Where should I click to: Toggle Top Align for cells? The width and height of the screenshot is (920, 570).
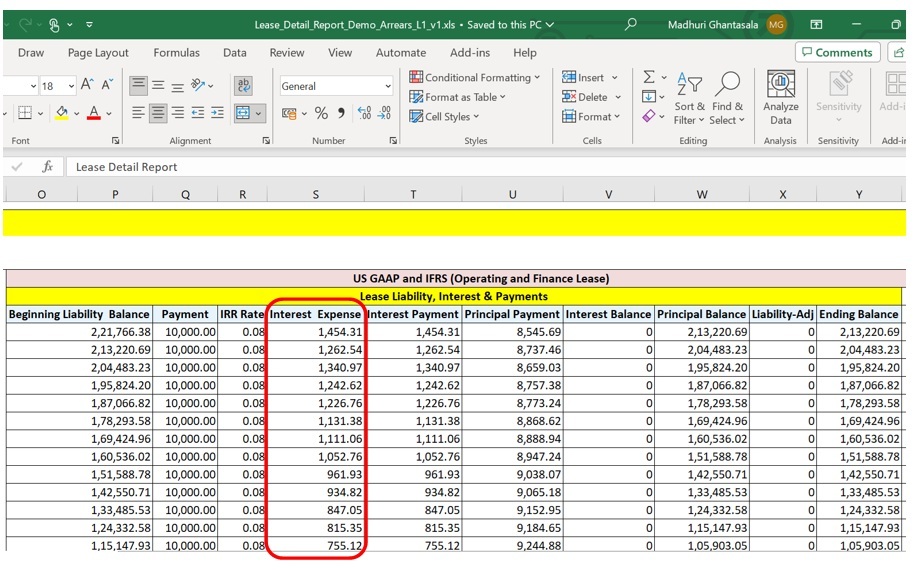click(138, 86)
